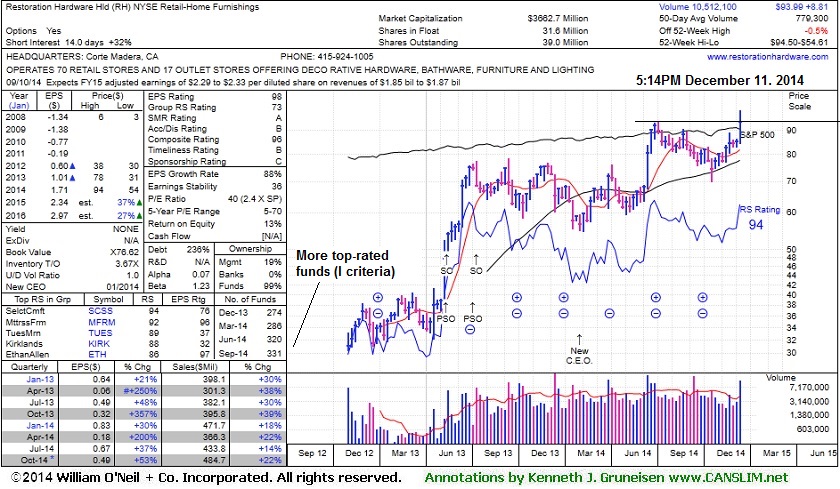Screen dimensions: 840x489
Task: Click the SCSS symbol for SelctCmft
Action: pos(100,311)
